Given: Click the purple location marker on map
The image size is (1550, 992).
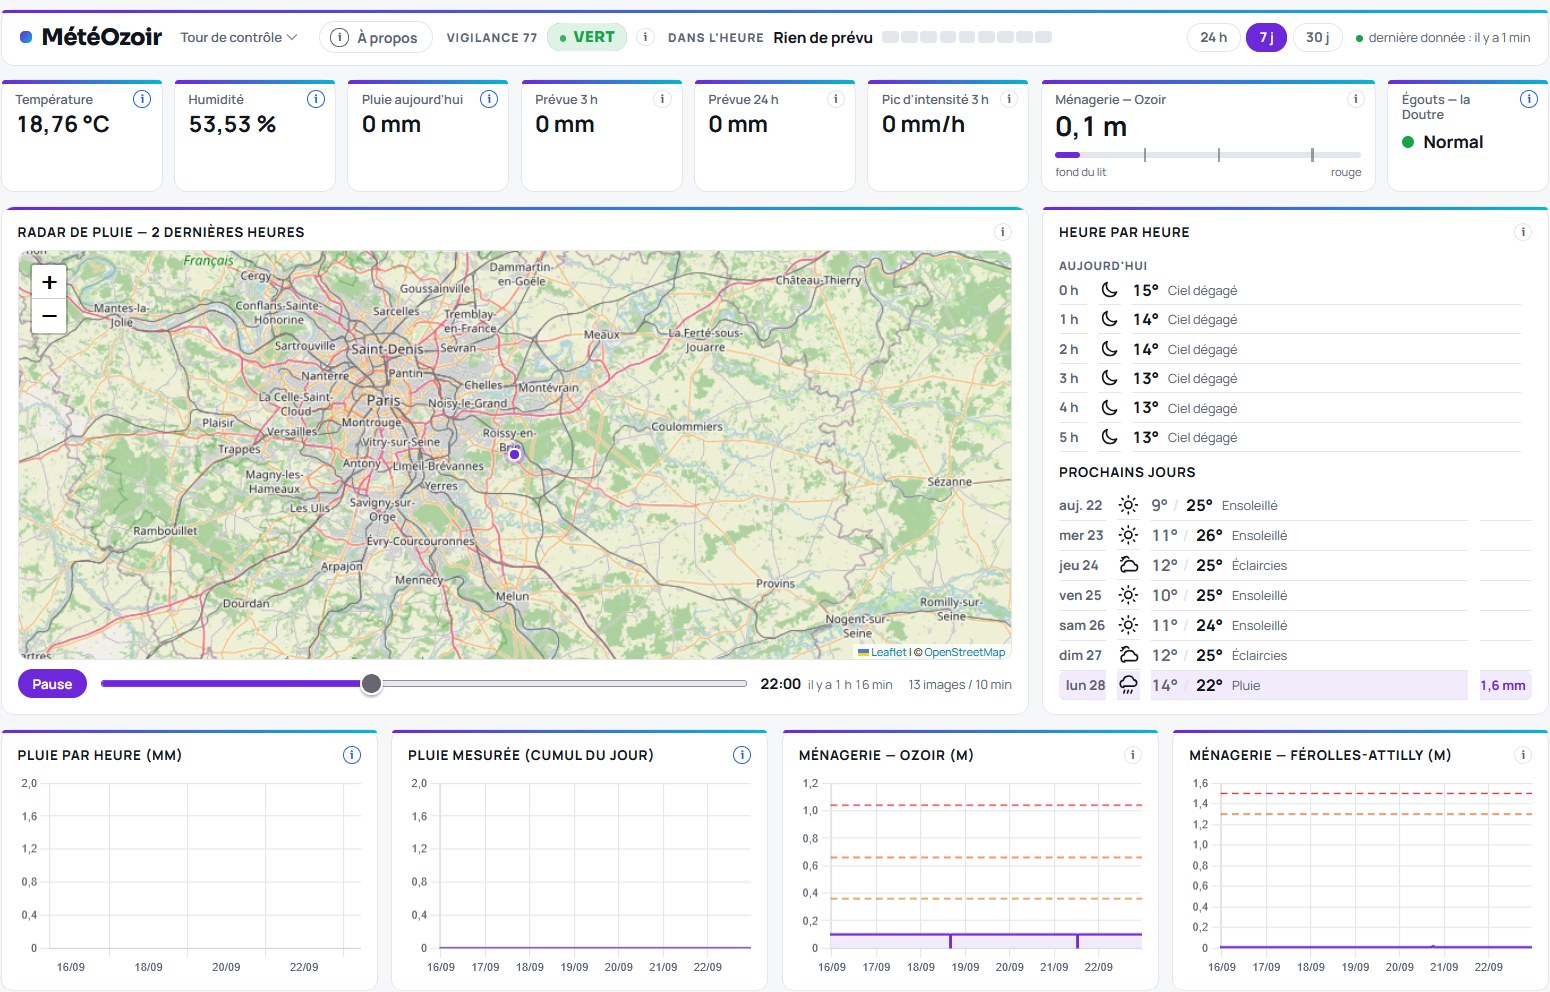Looking at the screenshot, I should pyautogui.click(x=514, y=454).
